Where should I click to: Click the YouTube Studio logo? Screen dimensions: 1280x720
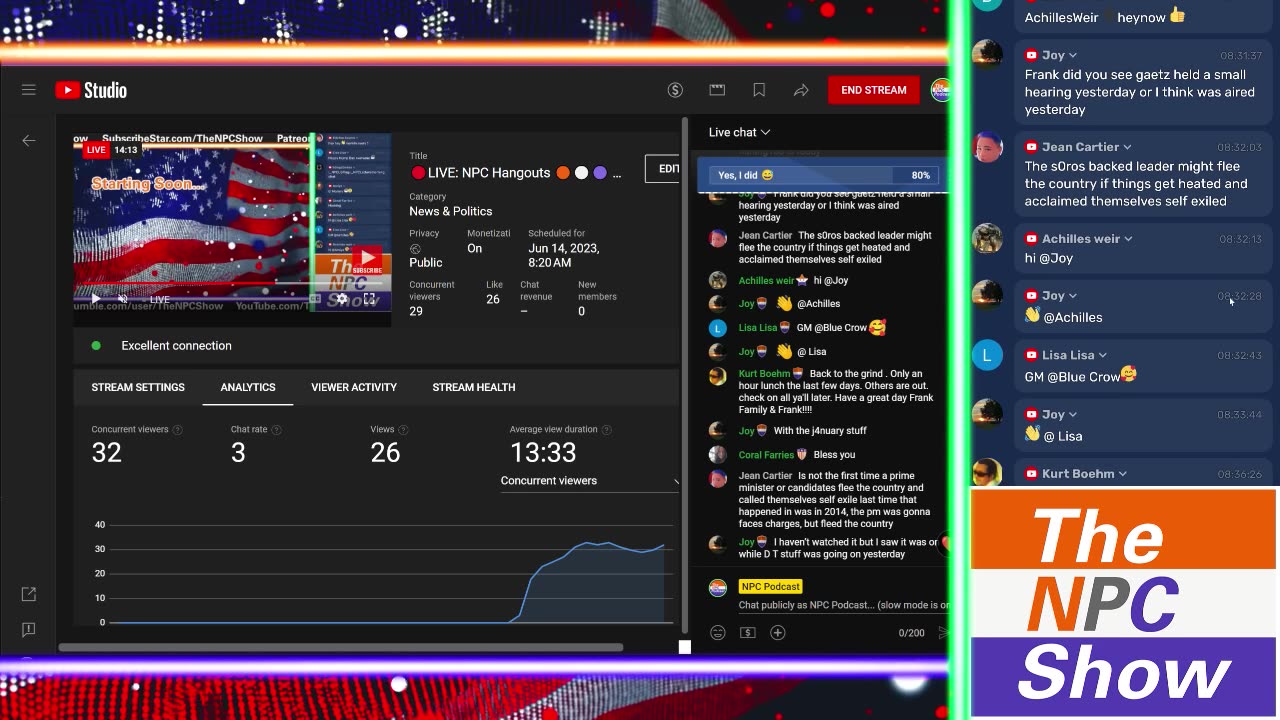(x=91, y=90)
